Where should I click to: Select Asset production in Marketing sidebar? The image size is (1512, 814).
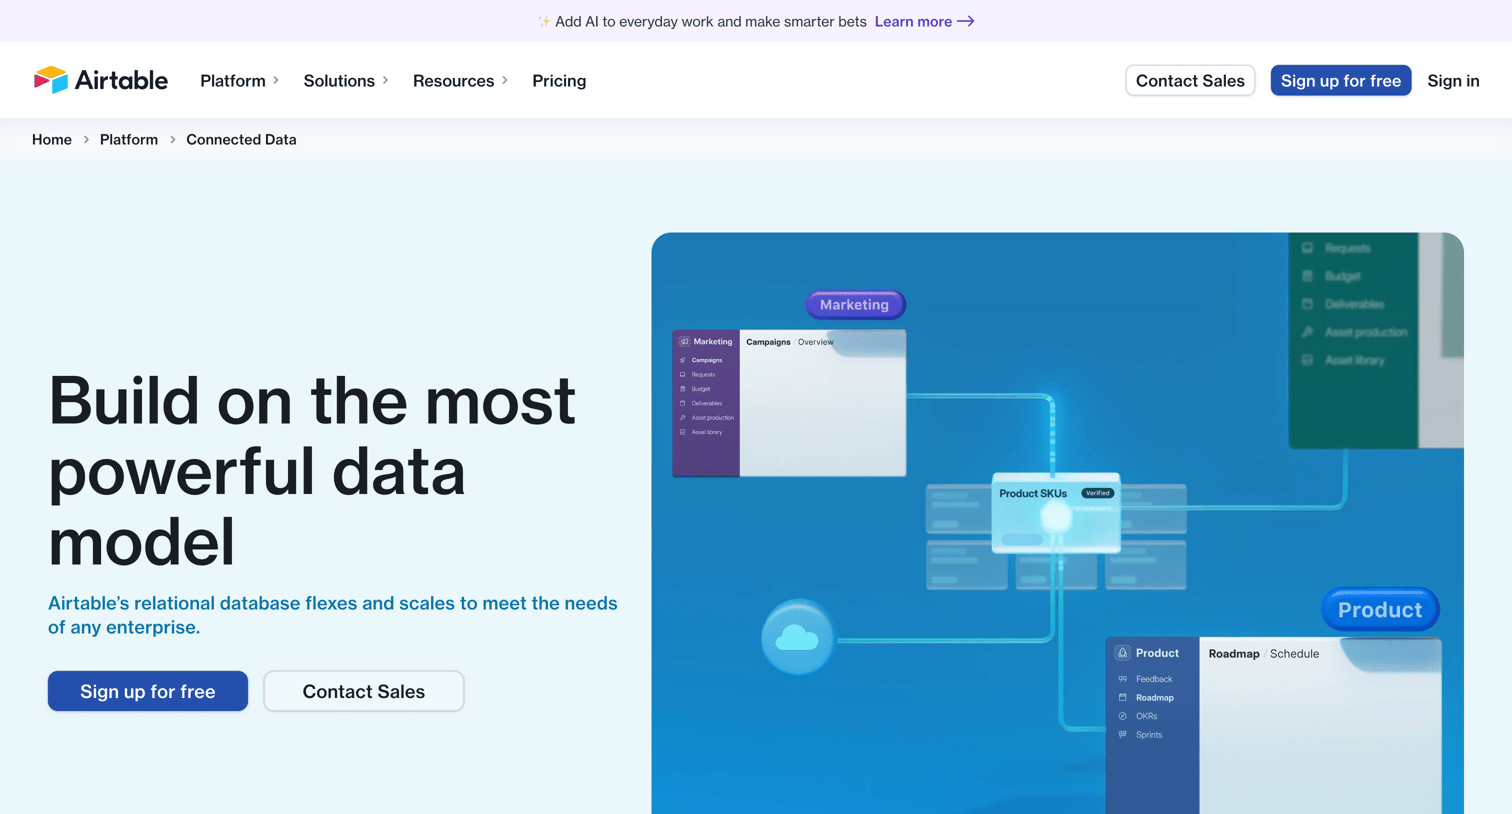713,418
